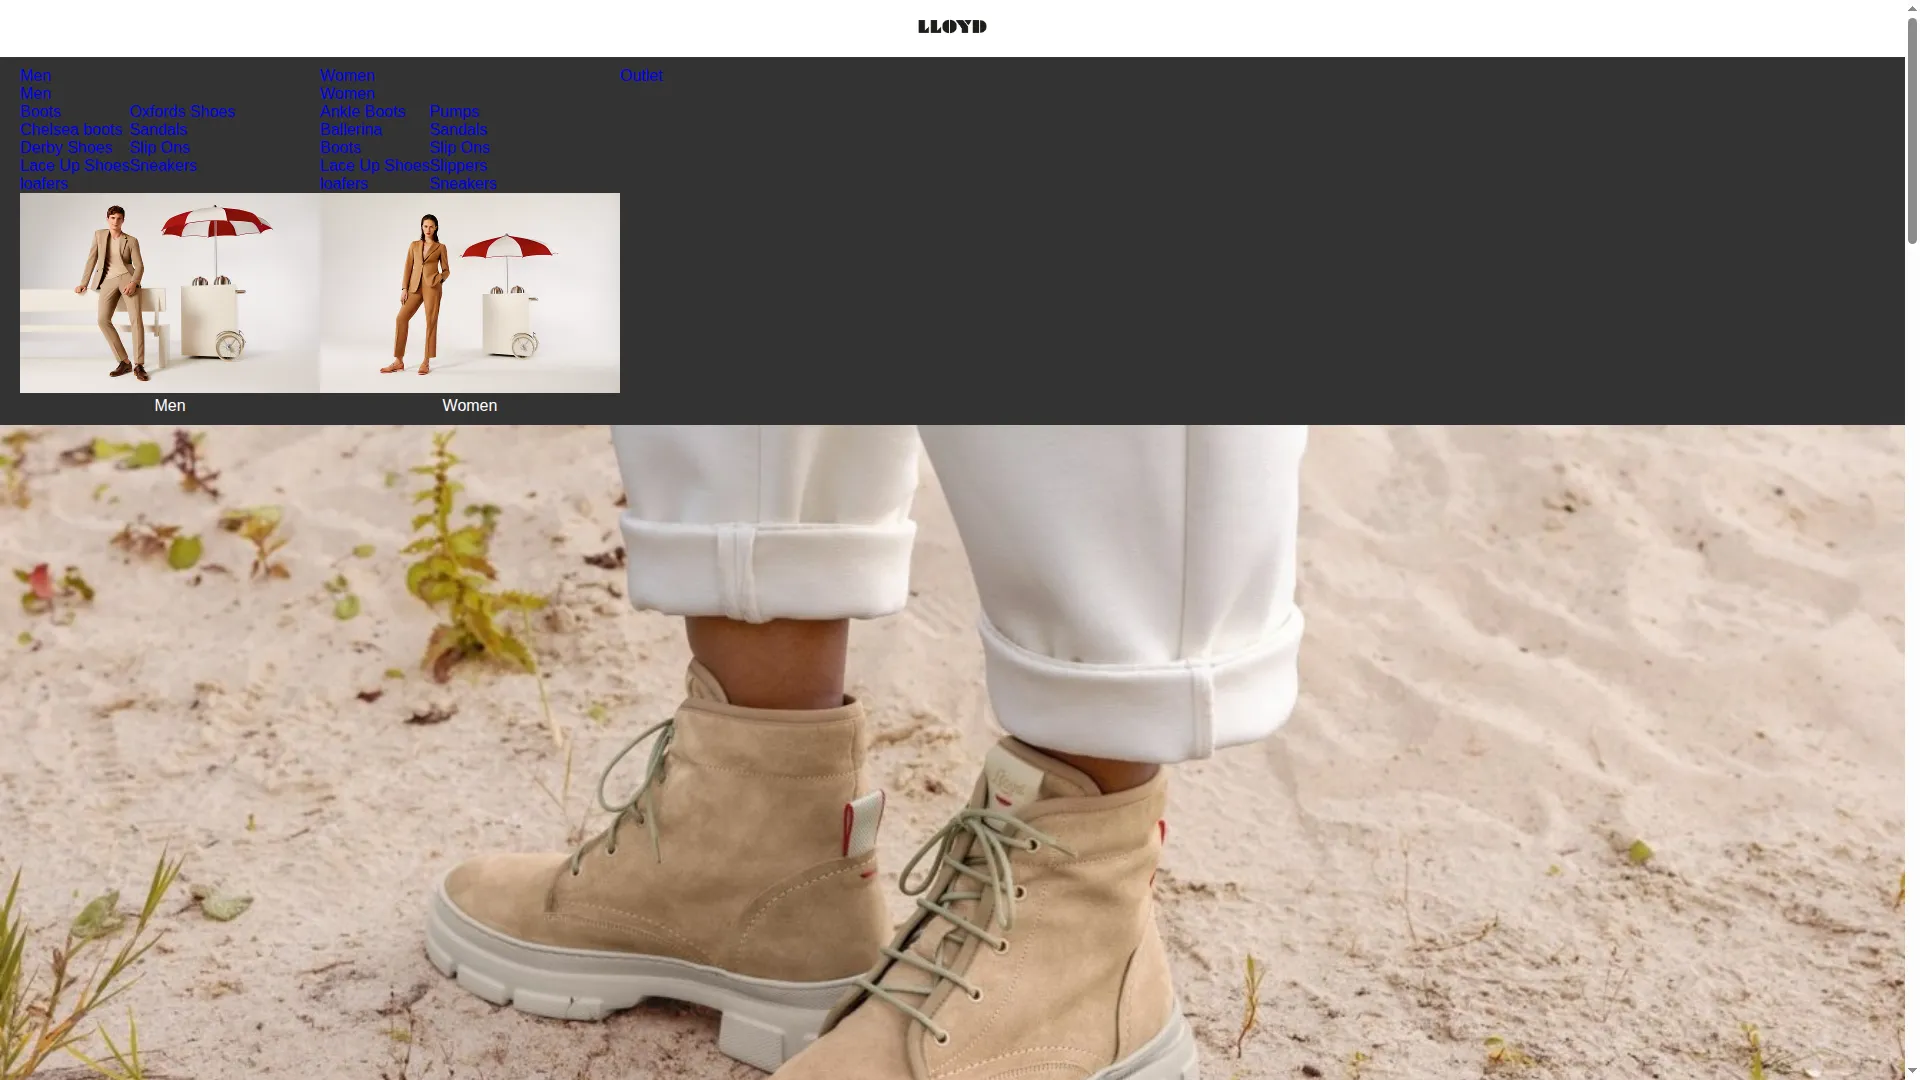Open the Outlet menu link
This screenshot has width=1920, height=1080.
(641, 76)
